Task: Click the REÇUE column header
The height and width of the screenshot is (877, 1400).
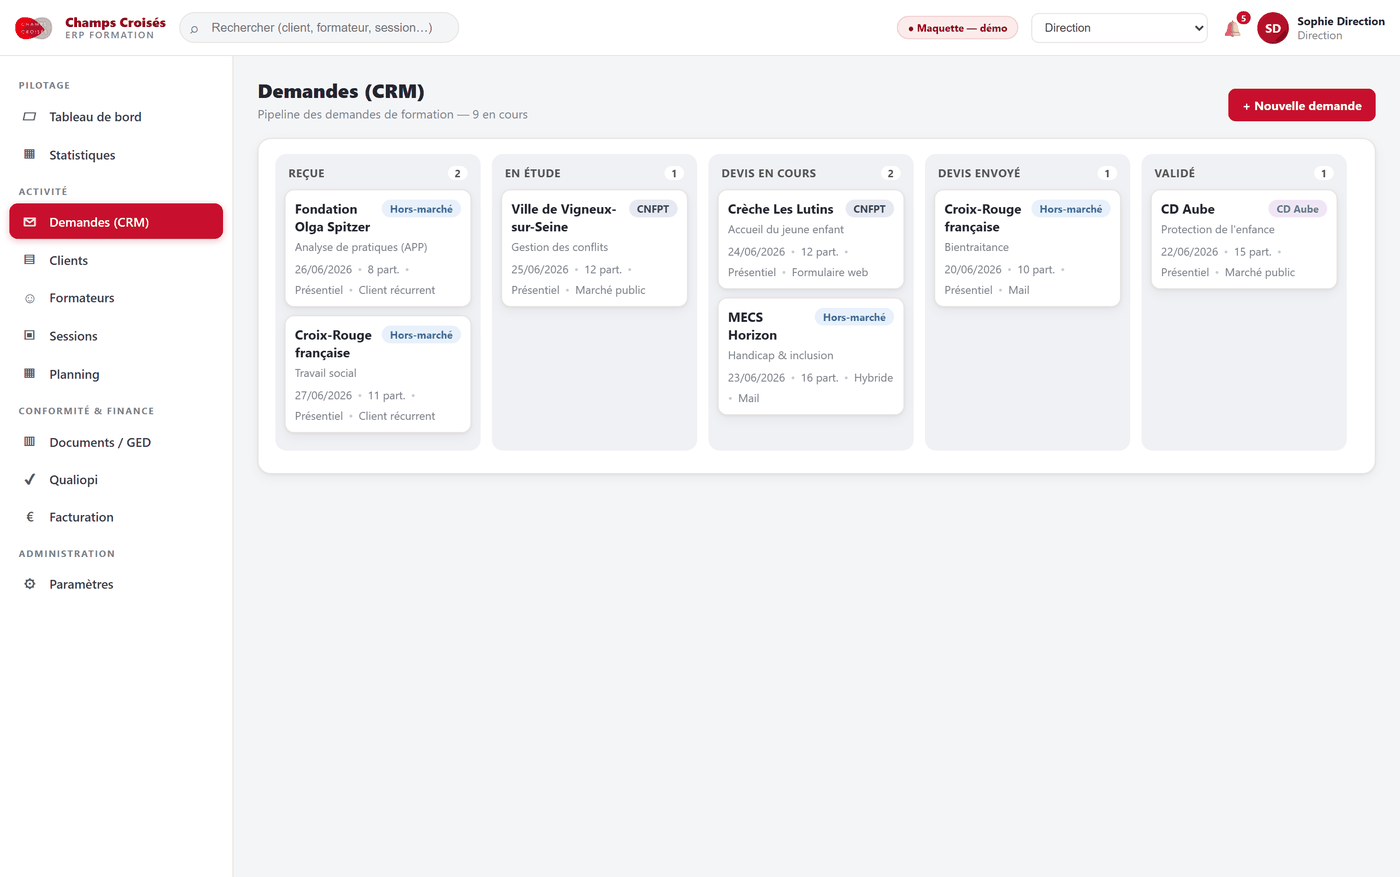Action: pyautogui.click(x=306, y=173)
